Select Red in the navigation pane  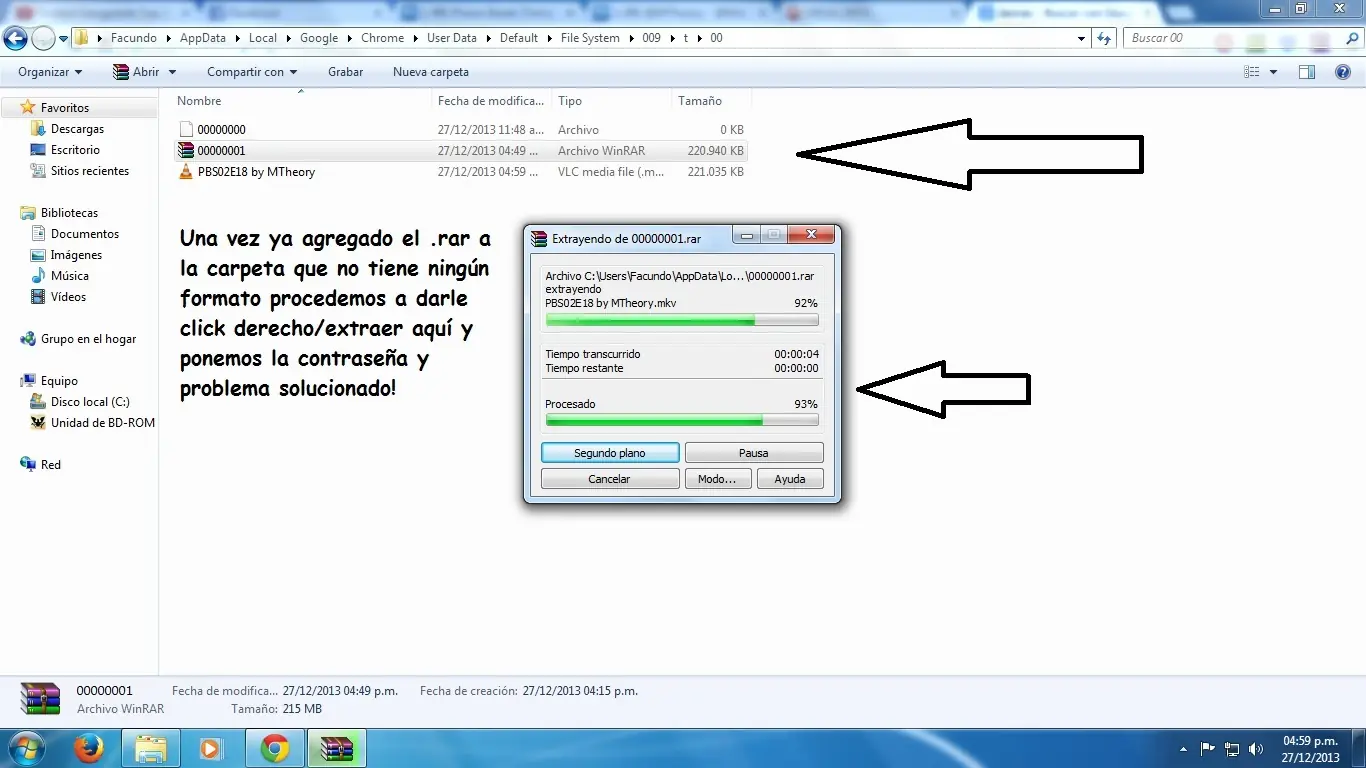[x=50, y=465]
